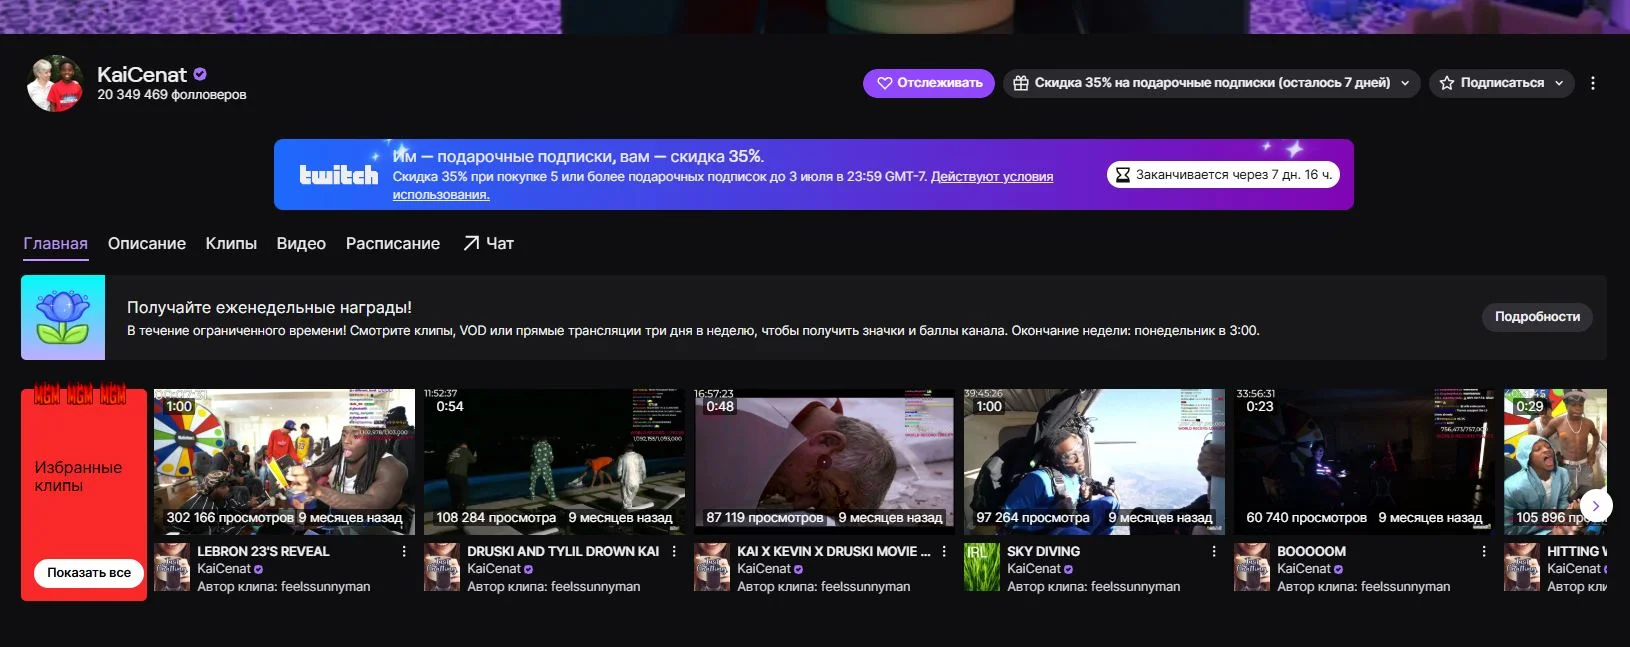This screenshot has width=1630, height=647.
Task: Follow the channel with Отслеживать button
Action: (929, 83)
